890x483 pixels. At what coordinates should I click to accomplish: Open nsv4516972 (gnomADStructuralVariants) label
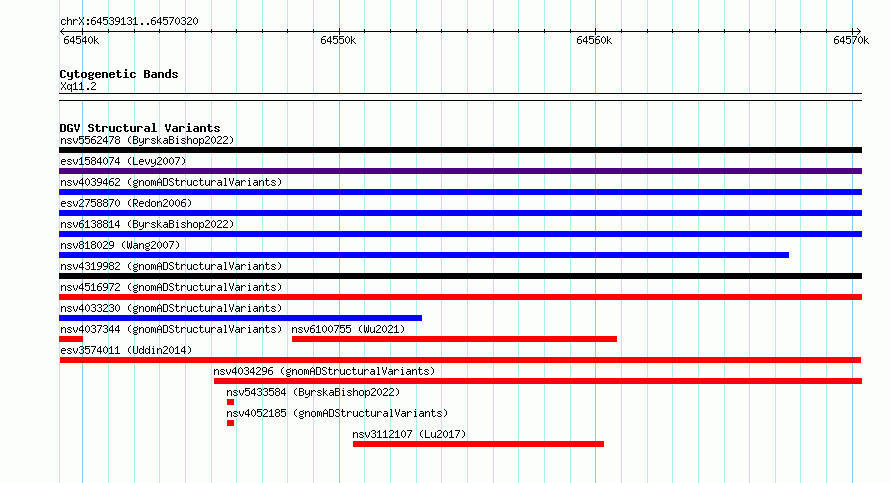(x=171, y=287)
